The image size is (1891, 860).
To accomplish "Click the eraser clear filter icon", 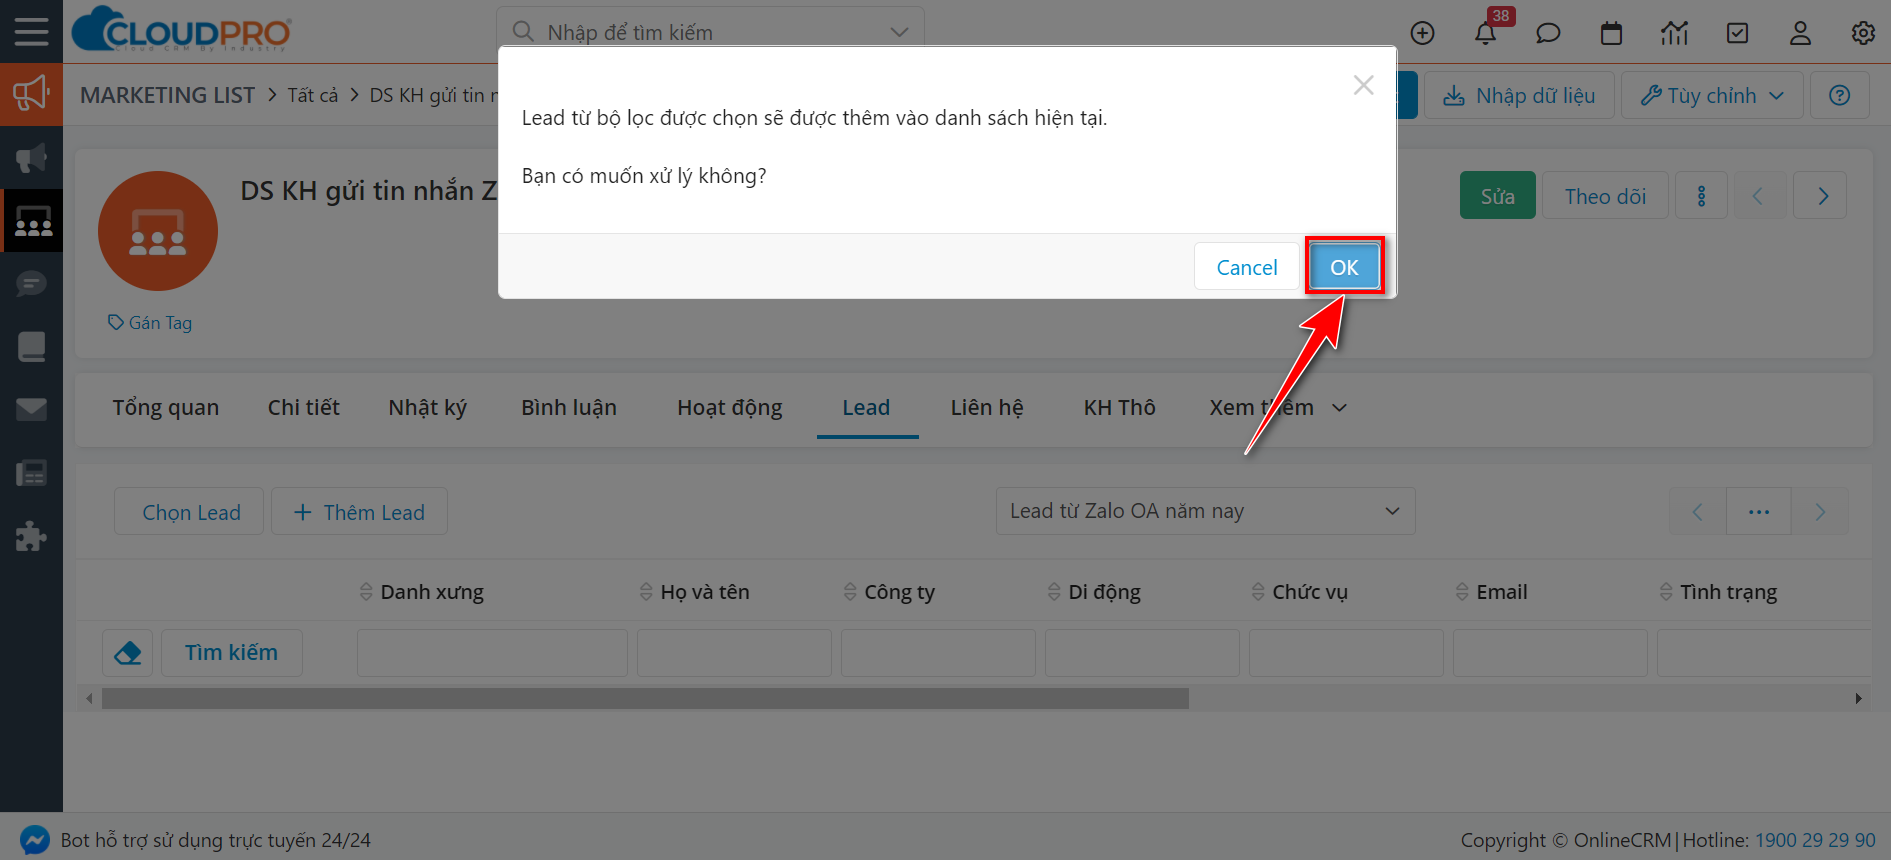I will 128,653.
